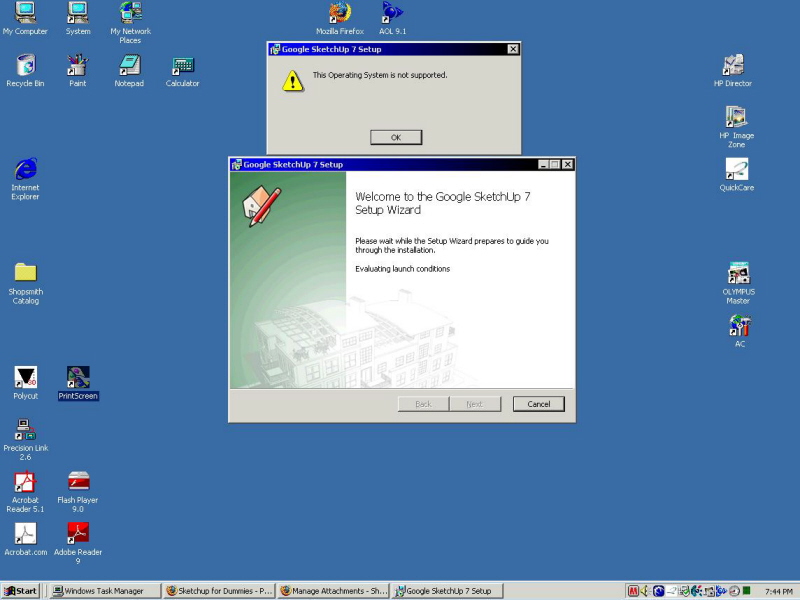Select the Acrobat.com desktop shortcut
Viewport: 800px width, 600px height.
[26, 539]
